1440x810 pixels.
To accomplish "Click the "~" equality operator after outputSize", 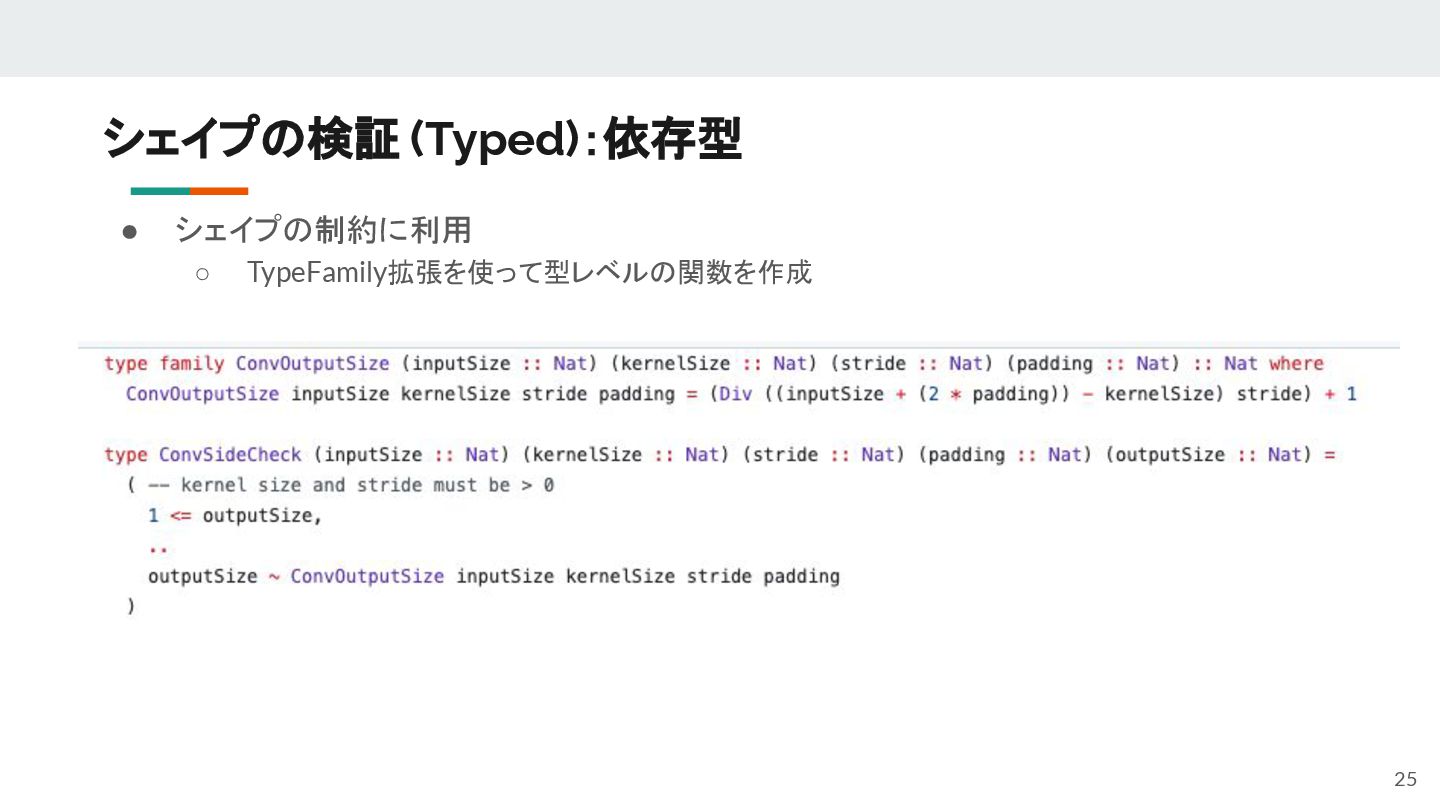I will pos(274,577).
